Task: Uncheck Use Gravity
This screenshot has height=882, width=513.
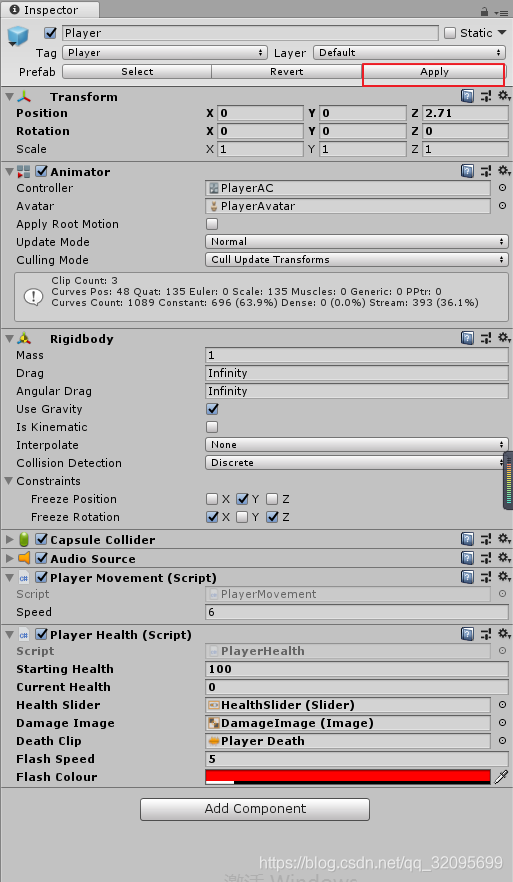Action: pos(212,409)
